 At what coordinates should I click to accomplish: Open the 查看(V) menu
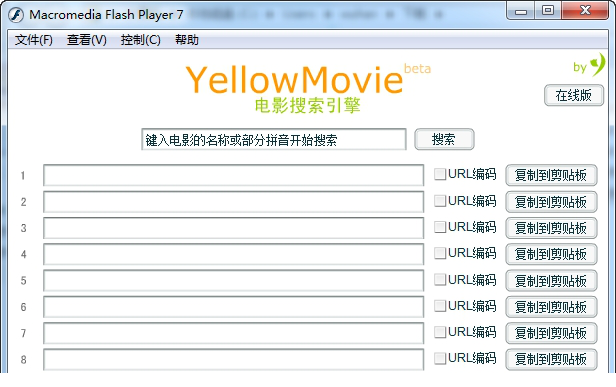point(87,40)
